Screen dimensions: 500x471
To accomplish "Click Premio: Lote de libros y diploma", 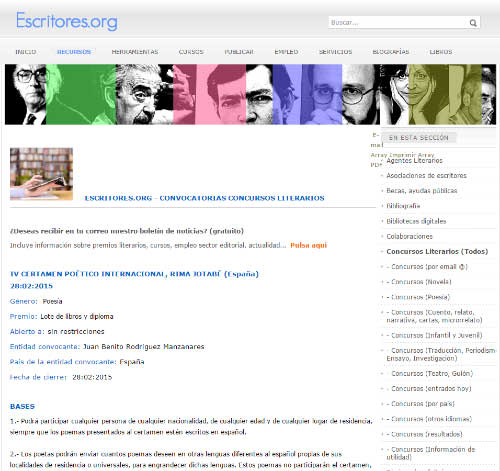I will (x=62, y=316).
